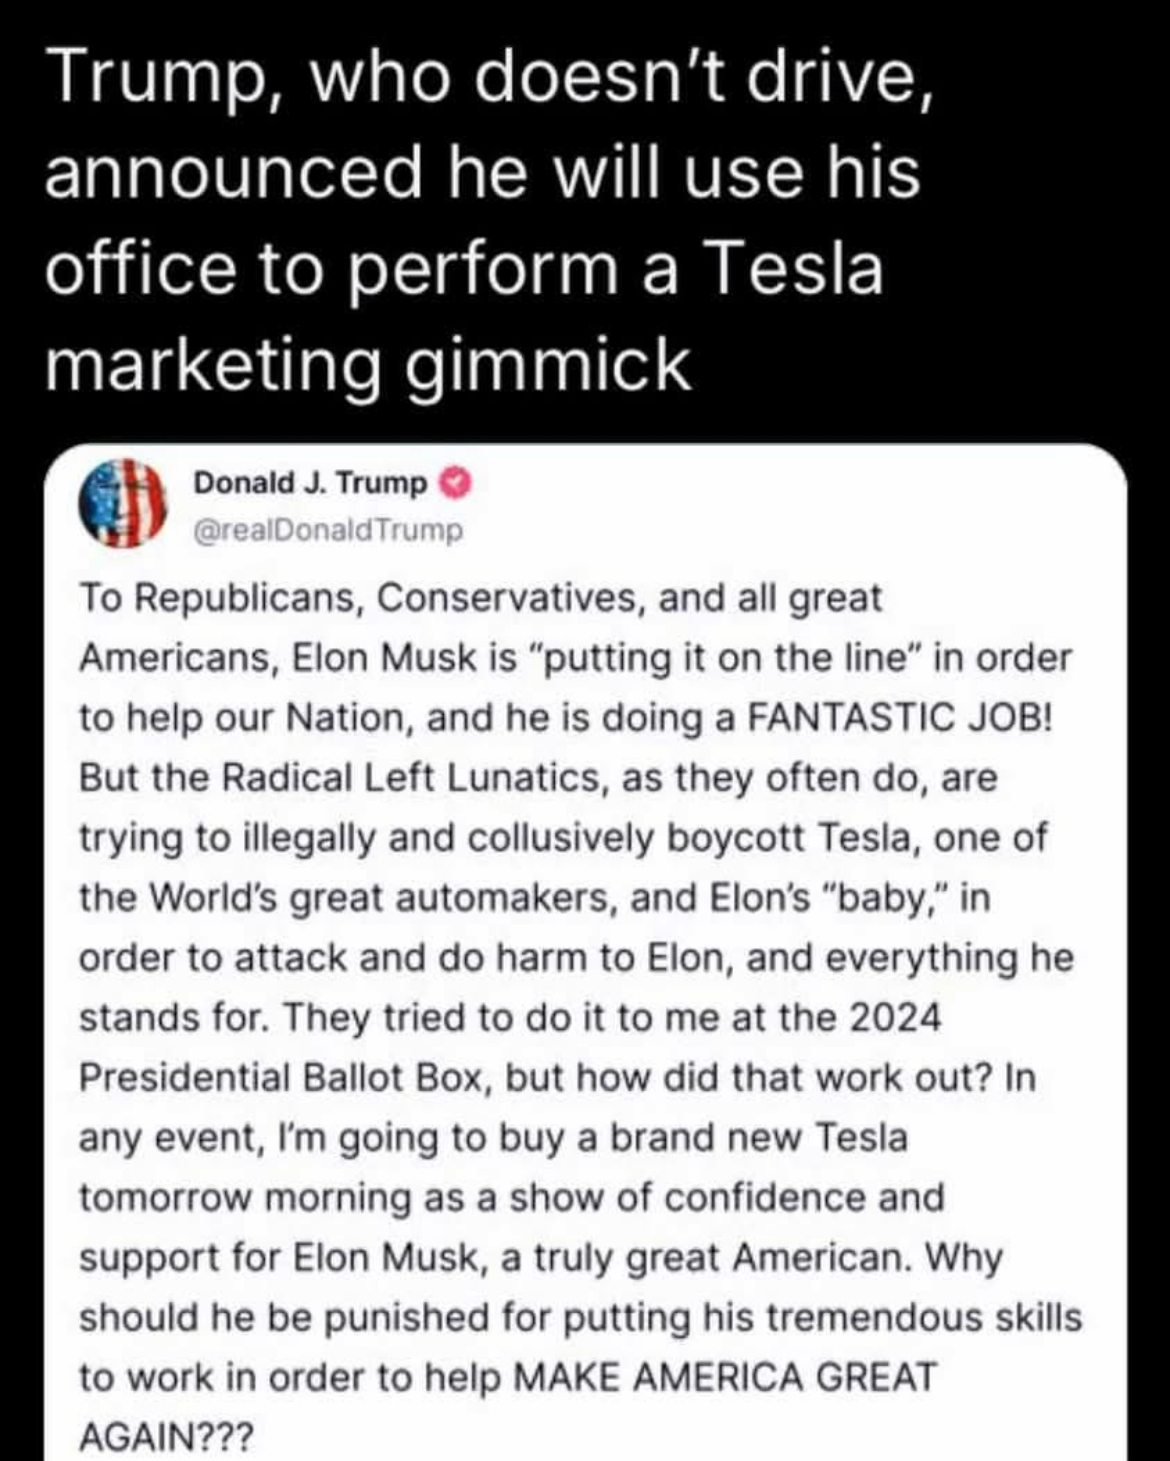
Task: Click "announced he will use his" headline line
Action: [x=482, y=172]
